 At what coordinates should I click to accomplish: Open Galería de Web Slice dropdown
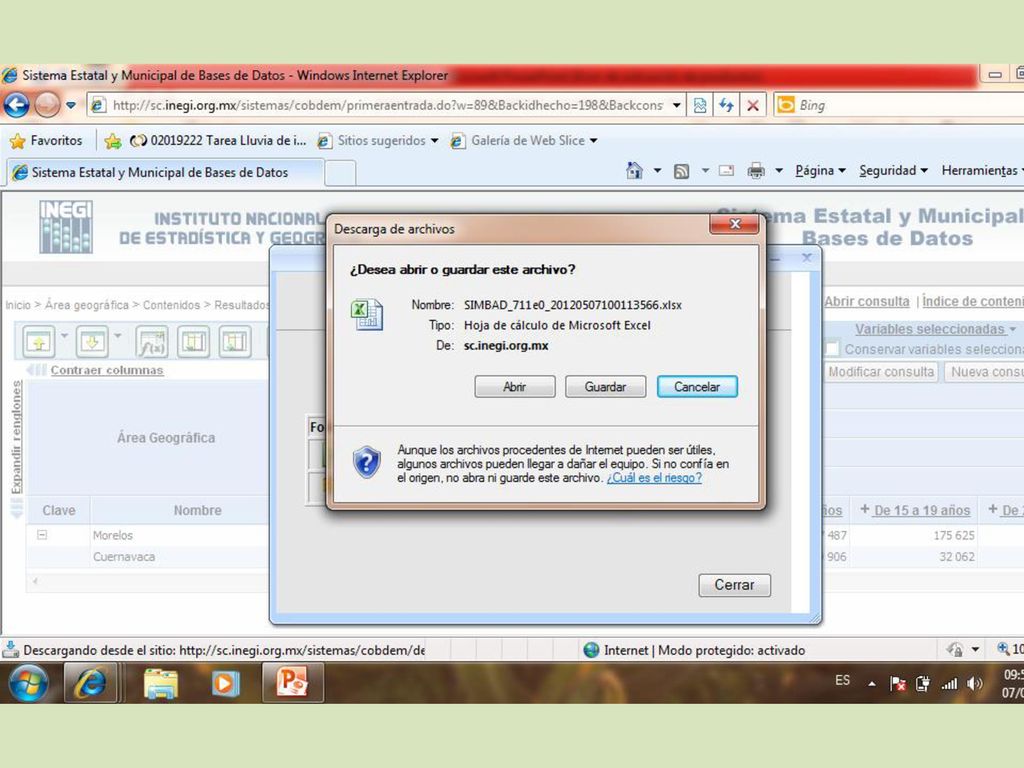coord(524,140)
